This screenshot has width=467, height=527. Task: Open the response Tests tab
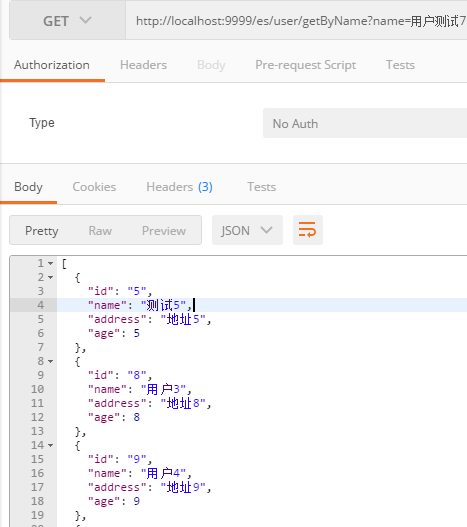262,187
